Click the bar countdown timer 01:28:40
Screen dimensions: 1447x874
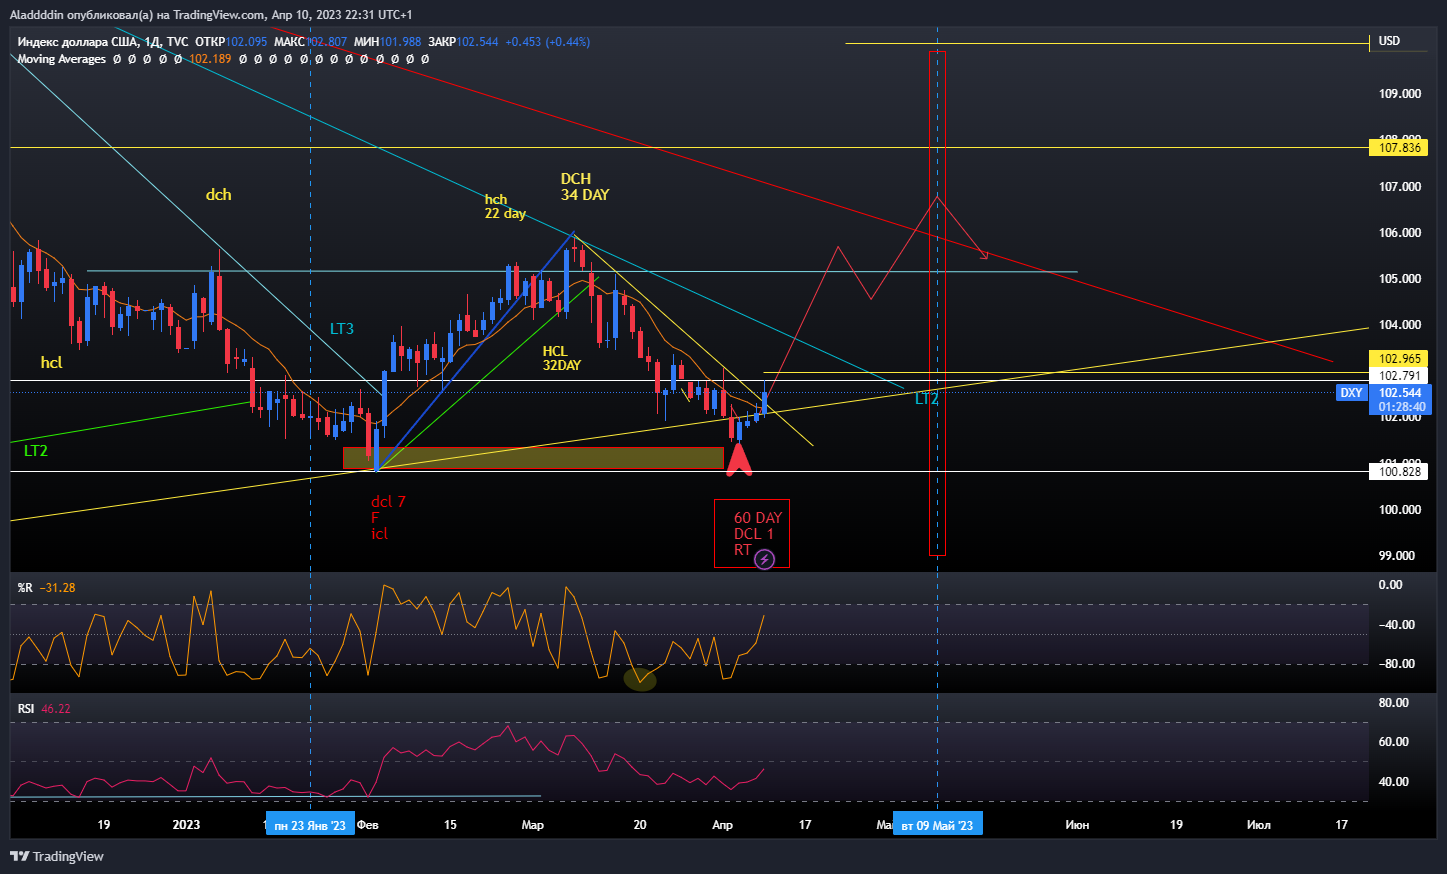[x=1402, y=407]
